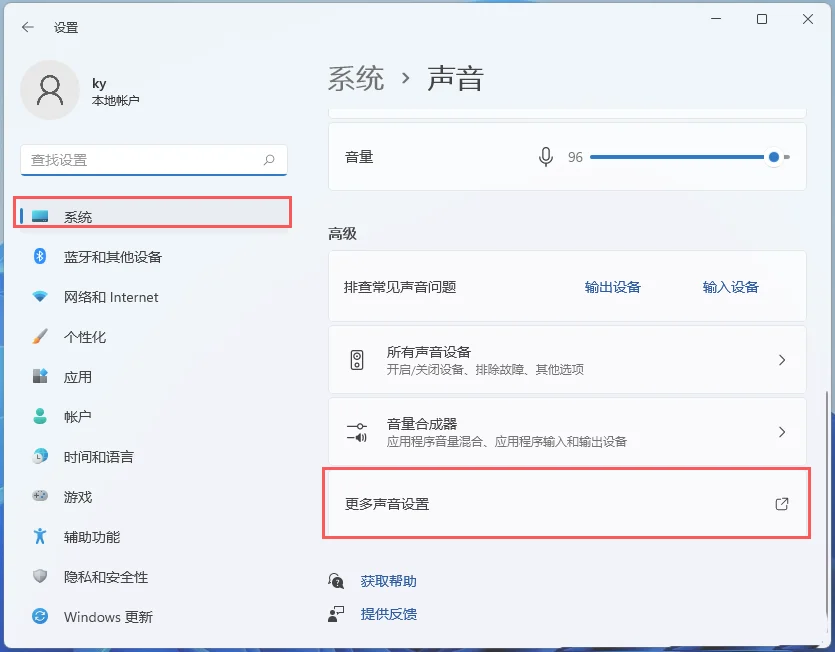Click the back arrow in Settings

pyautogui.click(x=28, y=27)
